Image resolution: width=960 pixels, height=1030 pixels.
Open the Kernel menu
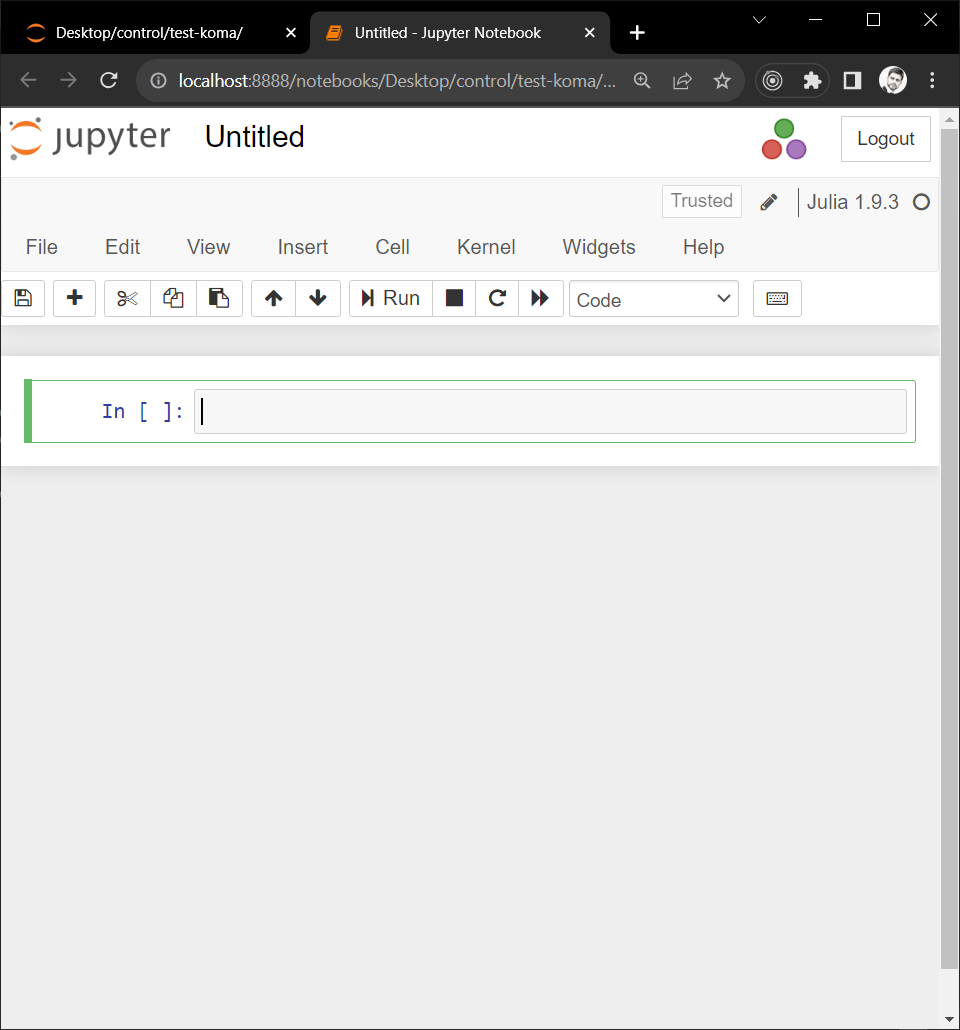point(486,247)
